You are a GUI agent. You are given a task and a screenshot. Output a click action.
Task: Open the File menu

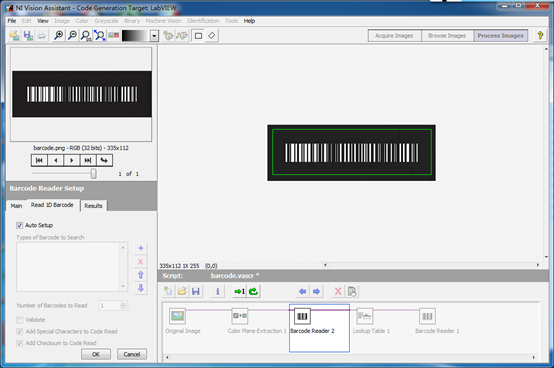(x=12, y=21)
